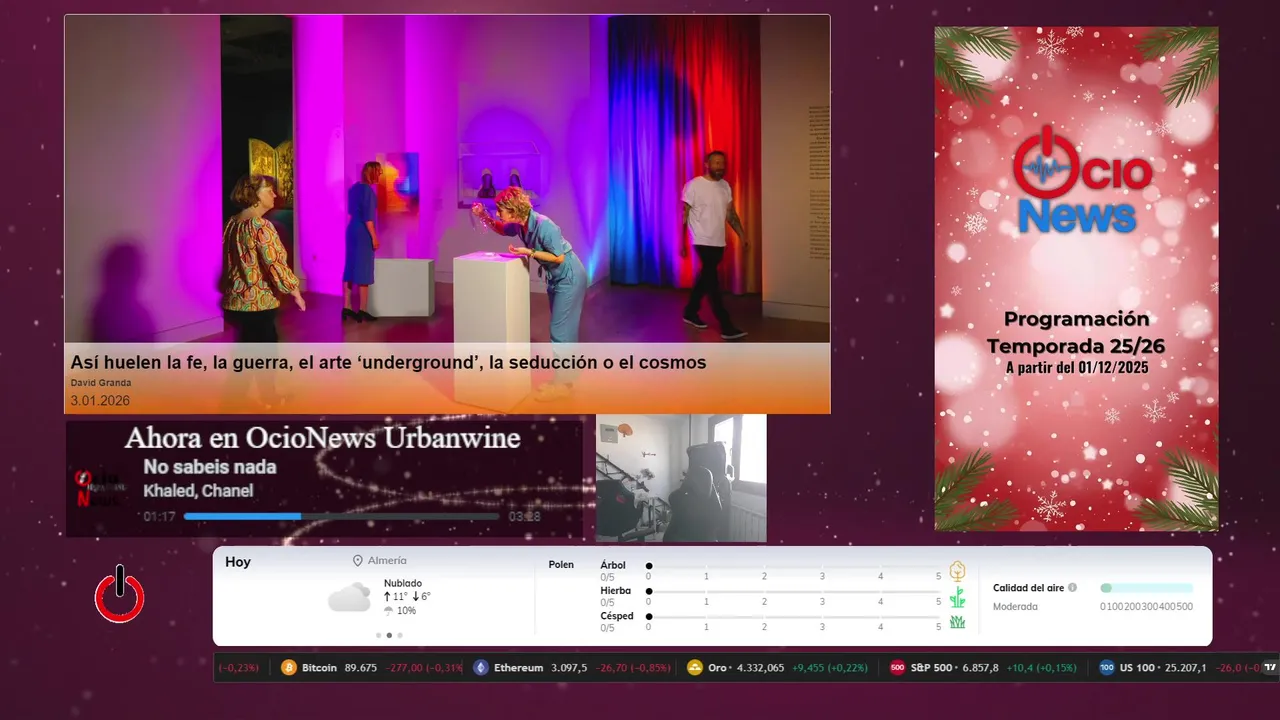1280x720 pixels.
Task: Click the location pin beside Almería
Action: click(357, 561)
